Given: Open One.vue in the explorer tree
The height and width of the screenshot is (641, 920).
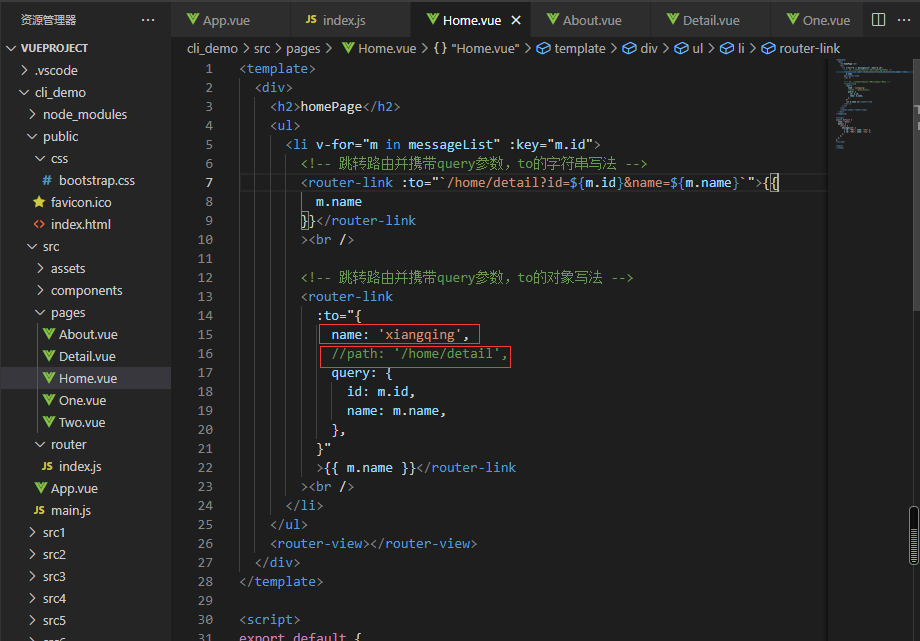Looking at the screenshot, I should 86,400.
